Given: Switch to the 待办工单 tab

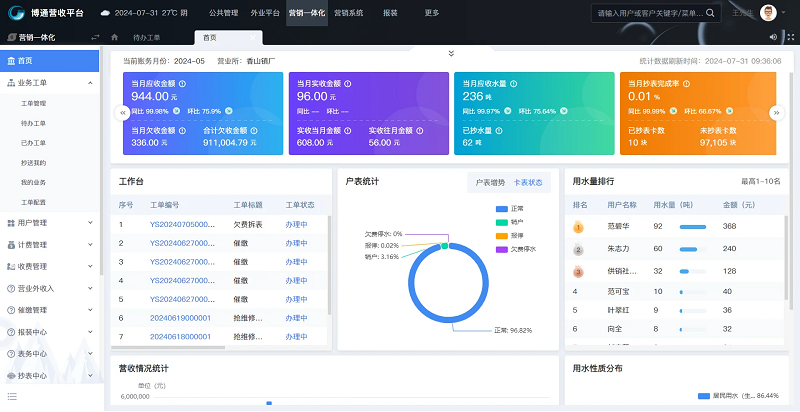Looking at the screenshot, I should (x=146, y=38).
